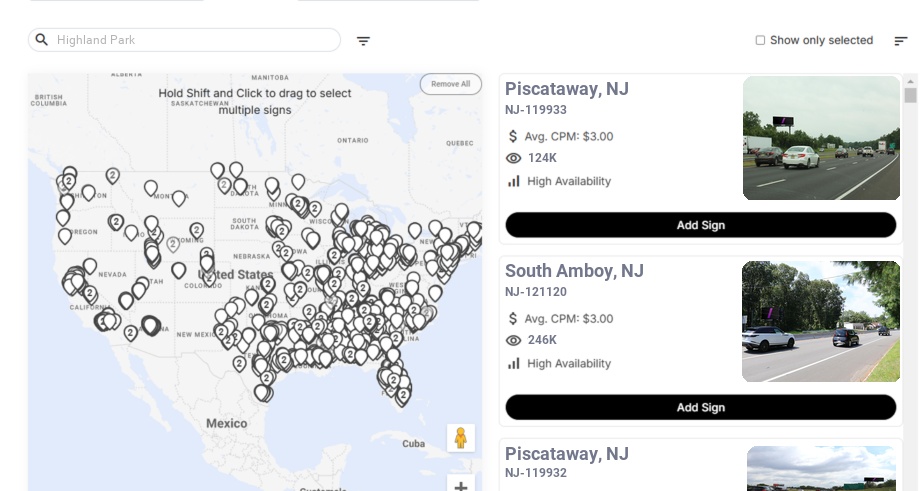
Task: Click the views eye icon for NJ-119933
Action: 514,158
